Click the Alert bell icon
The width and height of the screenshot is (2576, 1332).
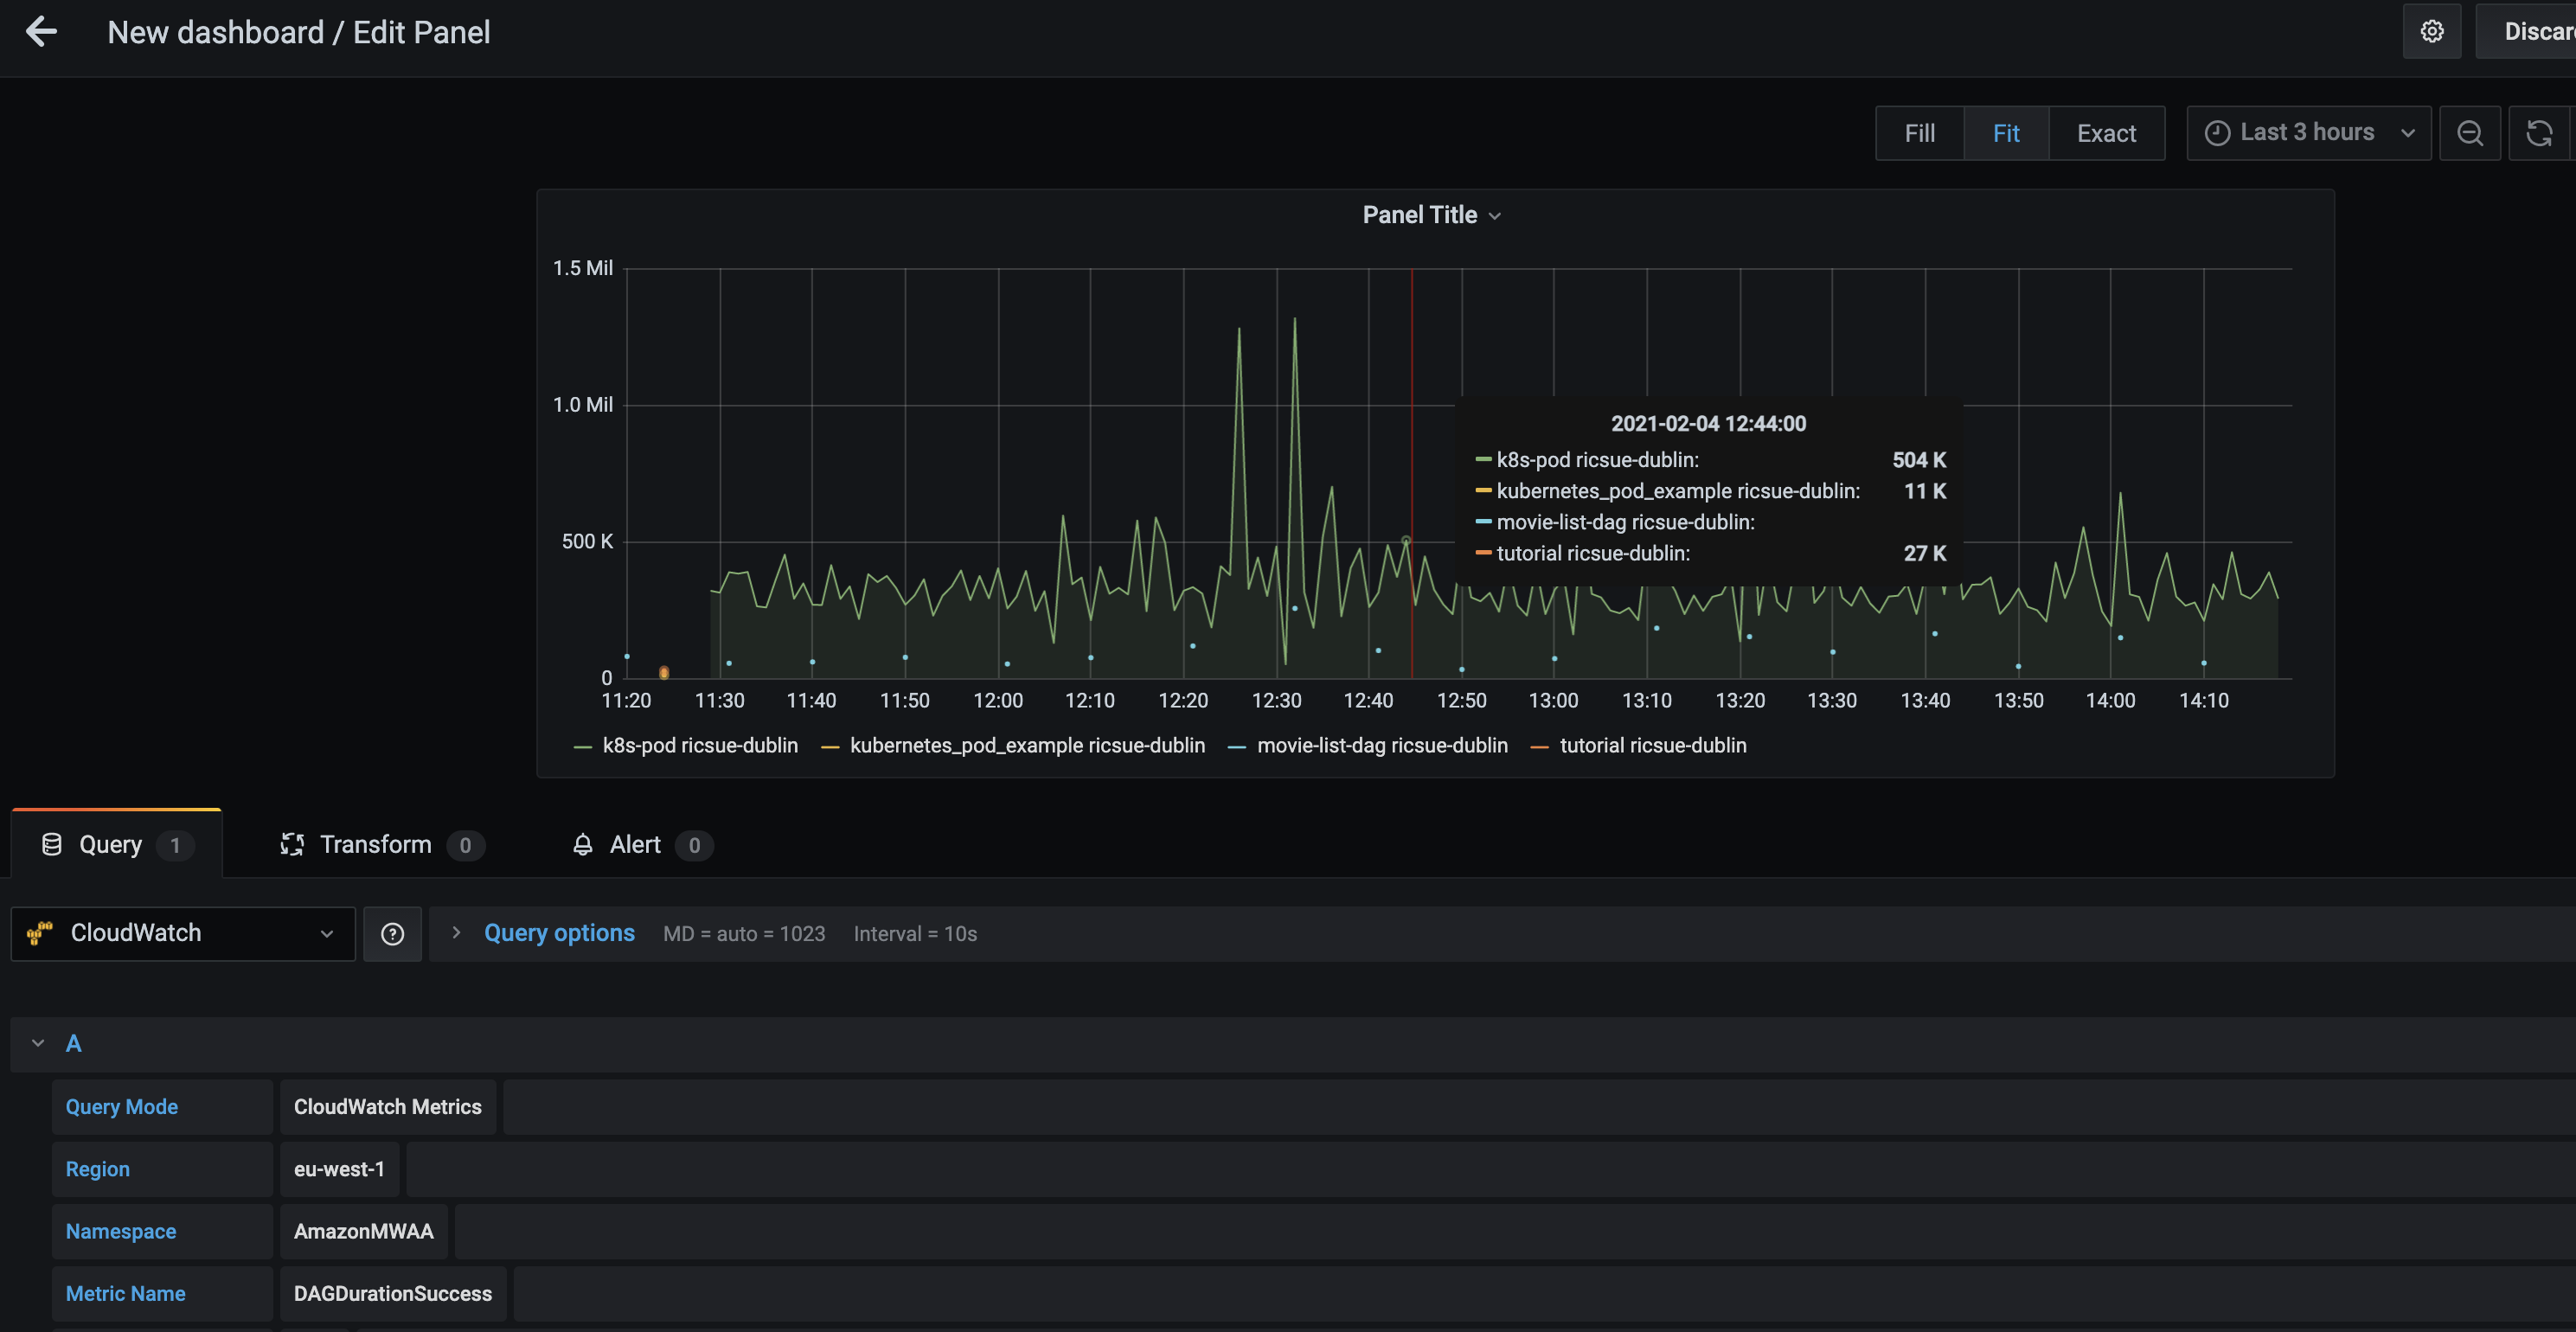coord(583,845)
